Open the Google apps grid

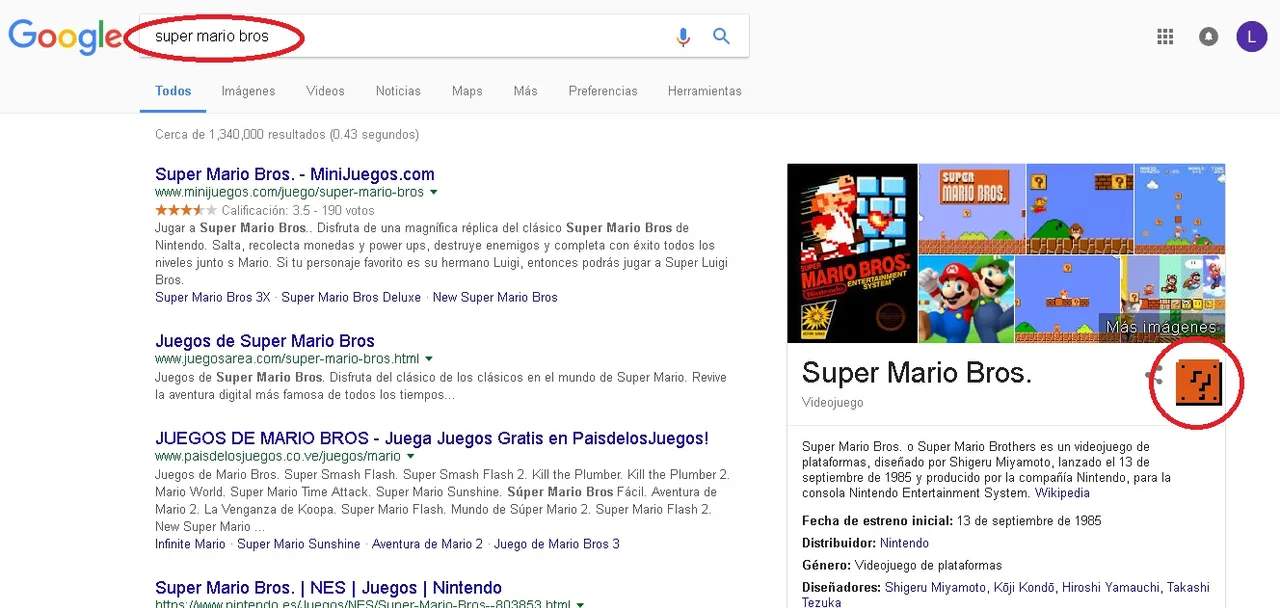coord(1165,37)
